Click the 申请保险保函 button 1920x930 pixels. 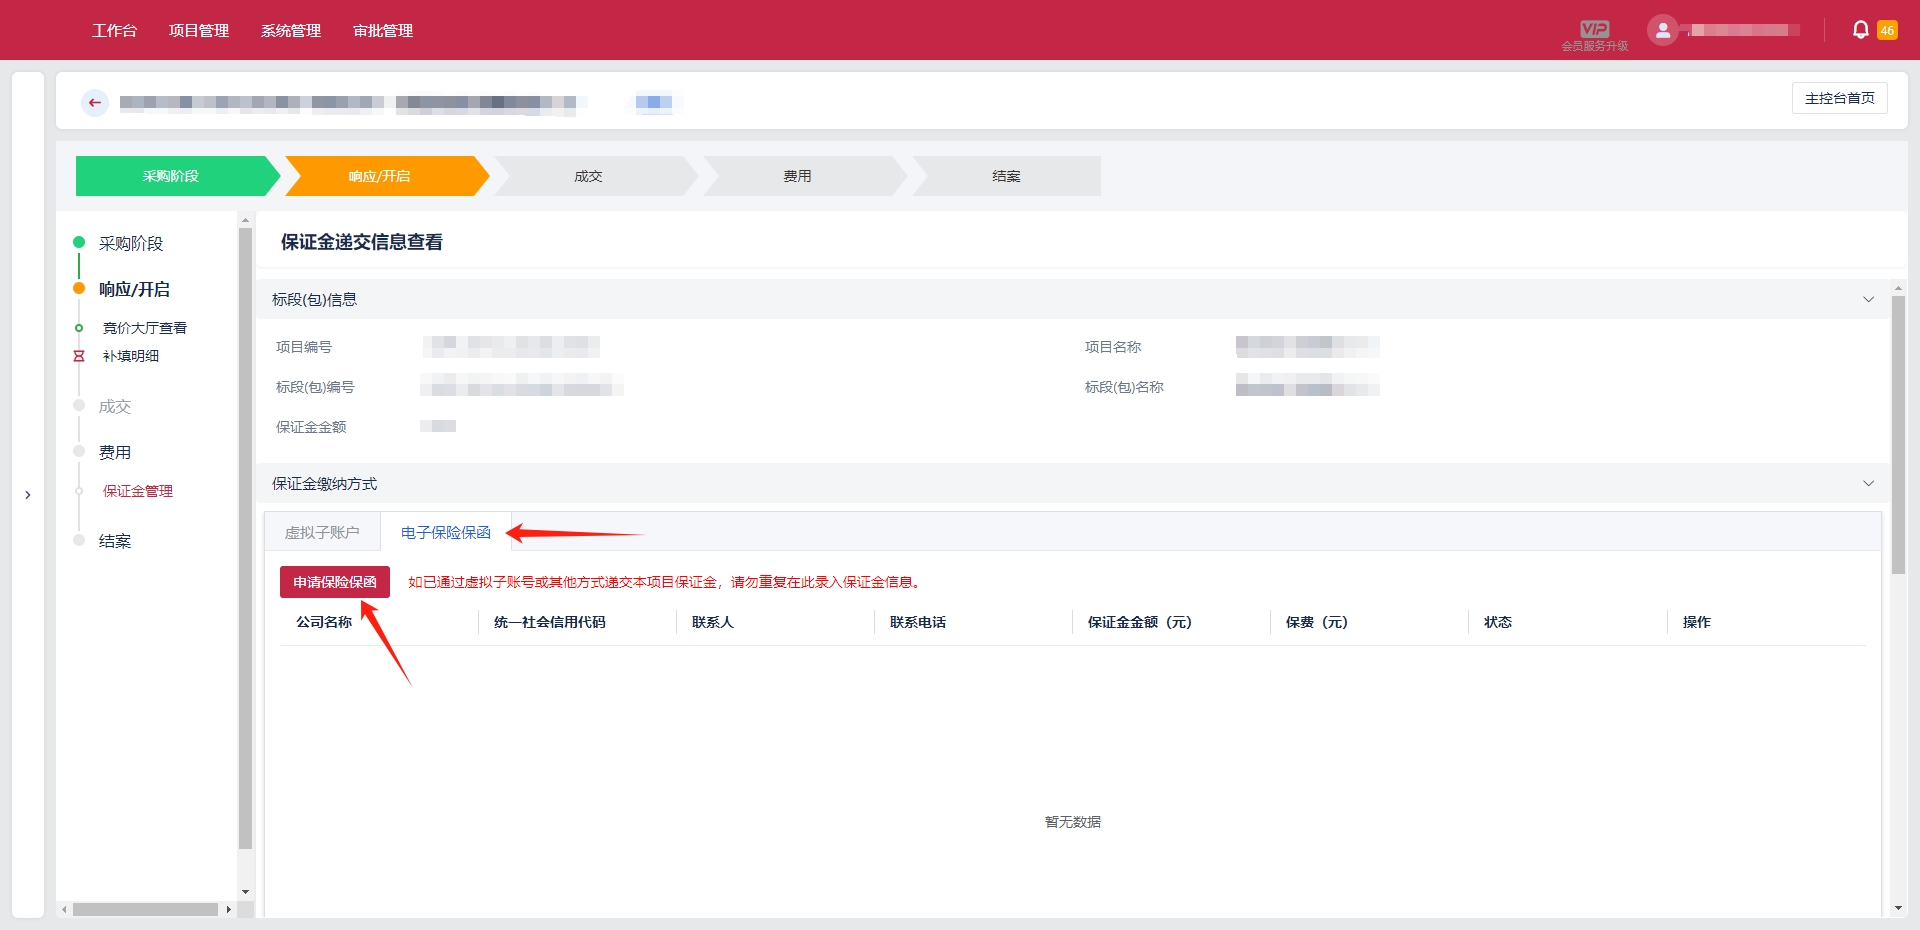point(334,582)
